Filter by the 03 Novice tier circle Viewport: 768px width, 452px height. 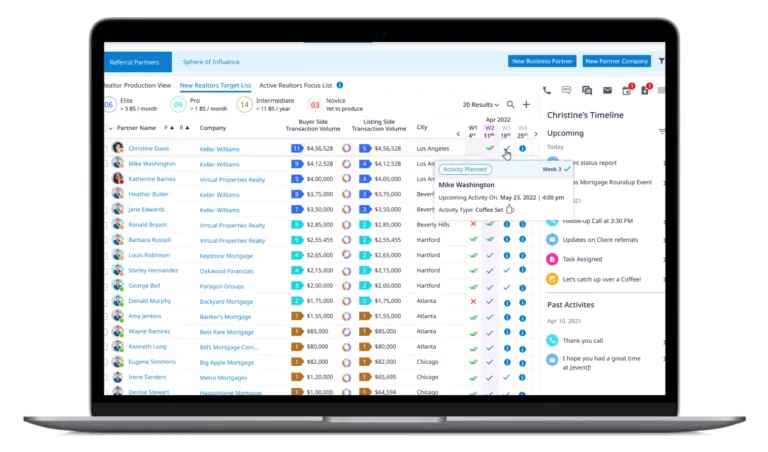(x=314, y=105)
